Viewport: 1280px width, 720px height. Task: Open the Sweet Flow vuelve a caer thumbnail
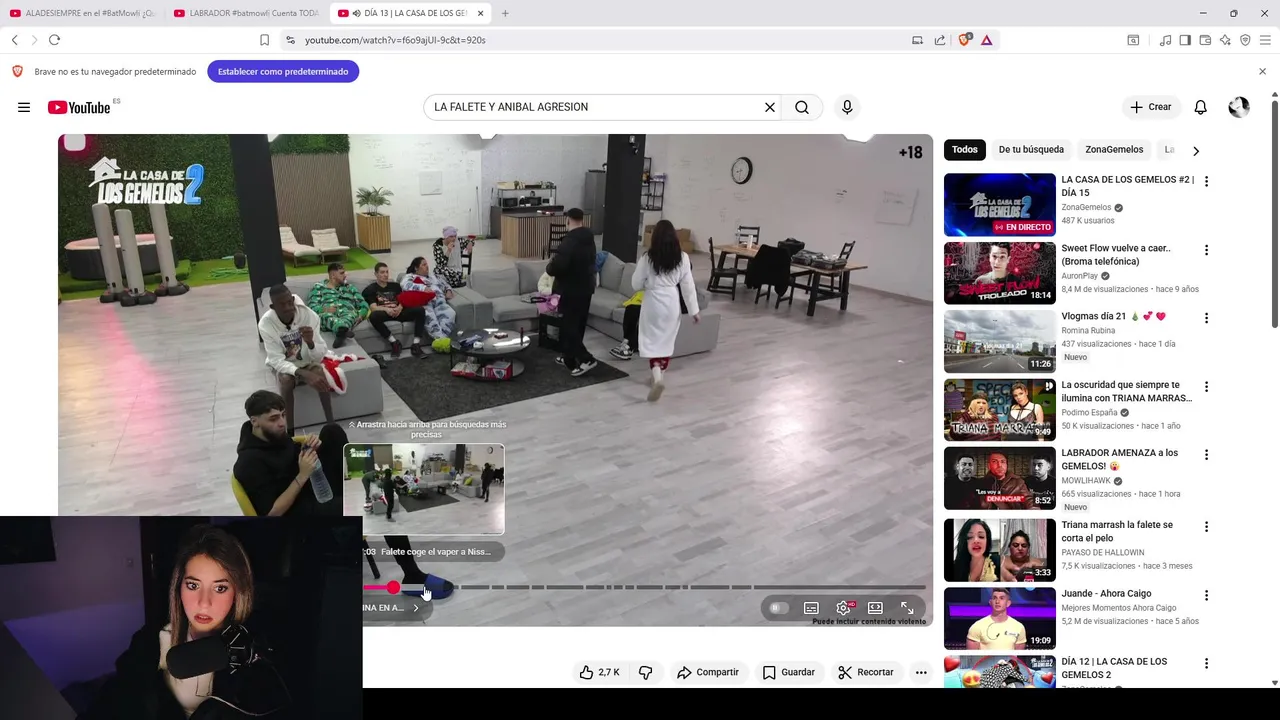point(1000,273)
